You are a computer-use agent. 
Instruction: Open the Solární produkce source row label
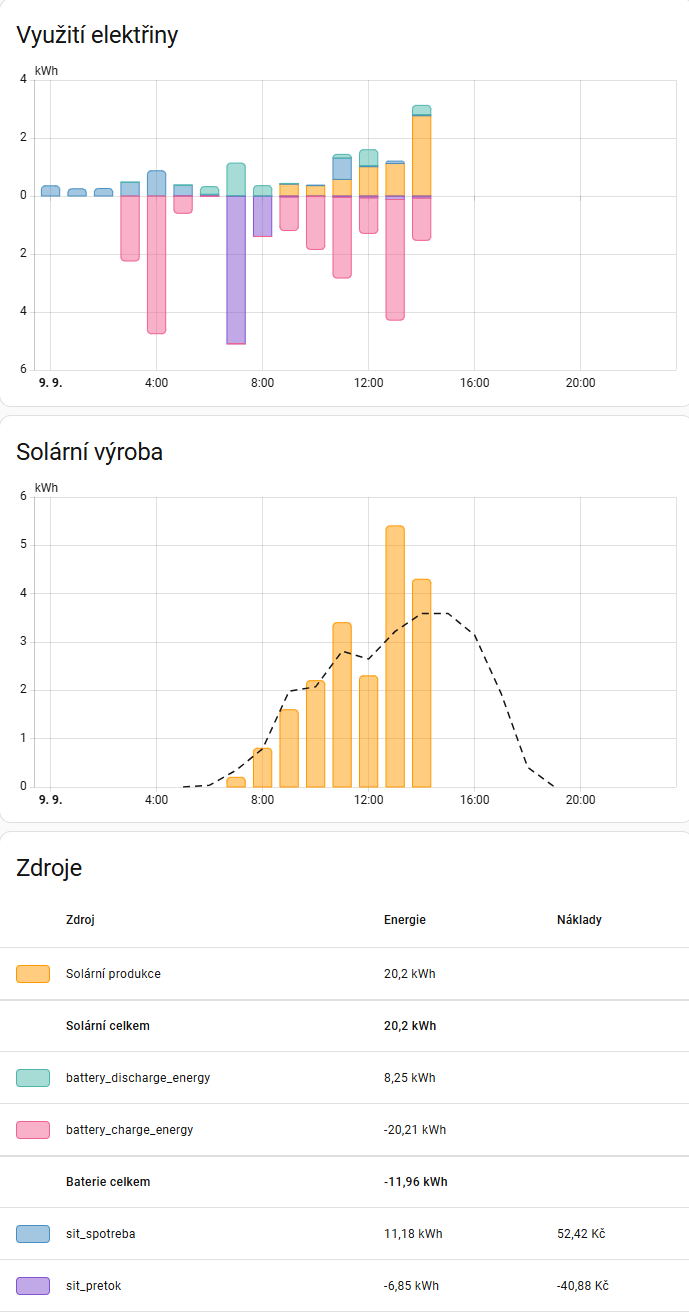pyautogui.click(x=113, y=974)
